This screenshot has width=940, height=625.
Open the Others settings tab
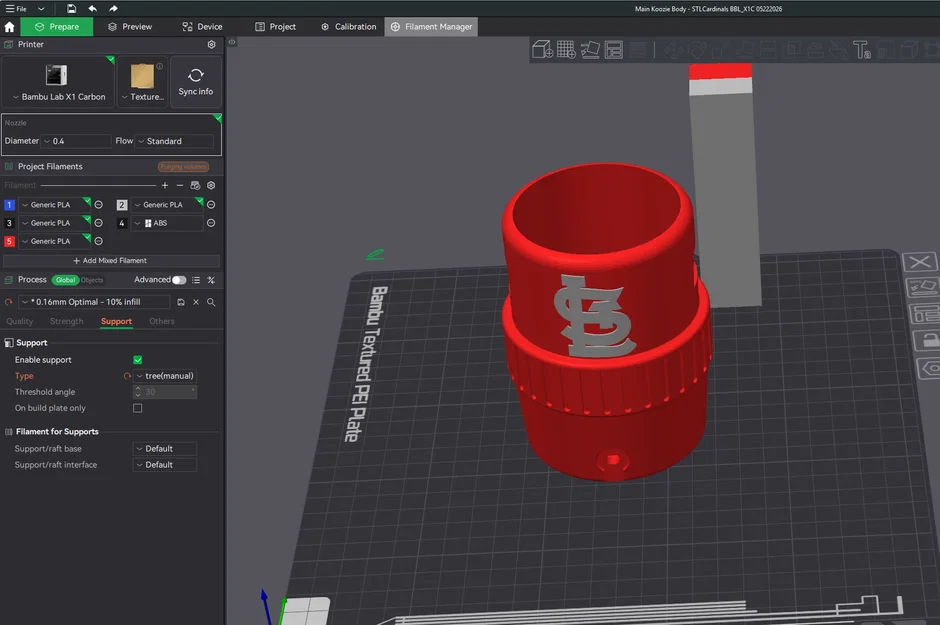162,321
